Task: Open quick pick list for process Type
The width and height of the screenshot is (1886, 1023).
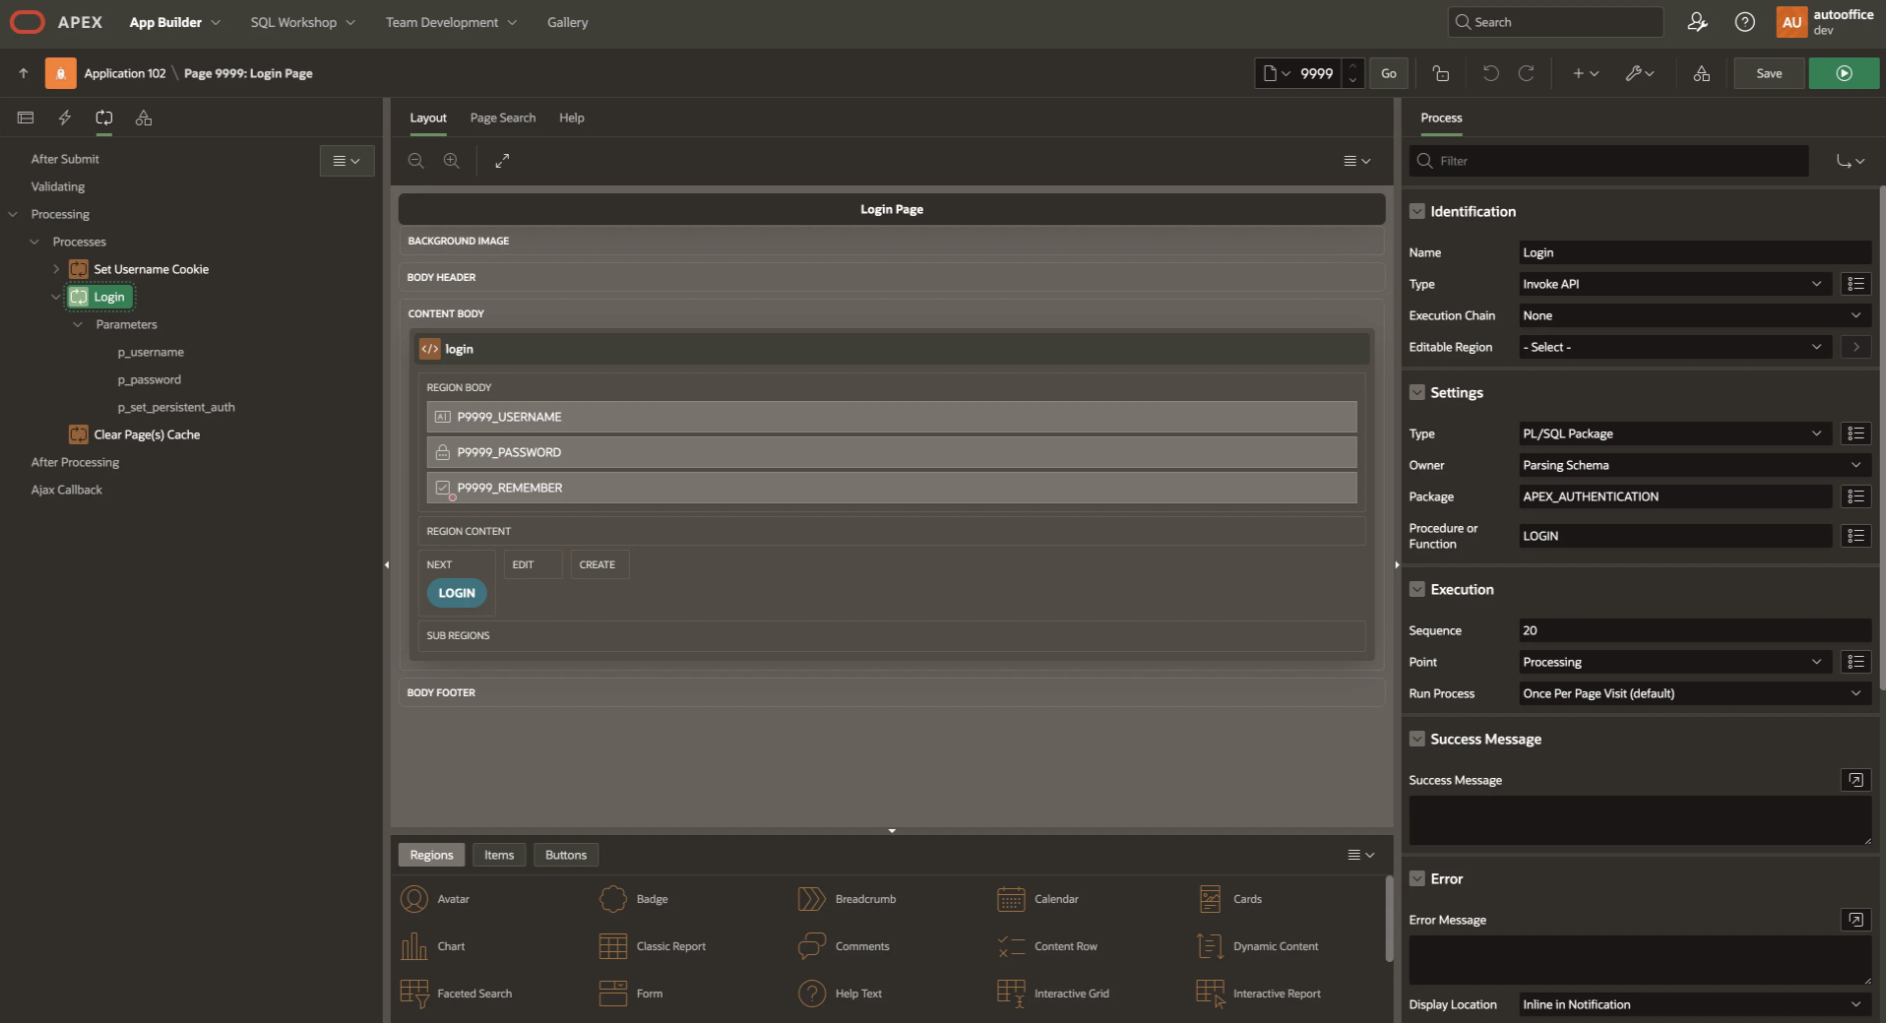Action: pyautogui.click(x=1856, y=284)
